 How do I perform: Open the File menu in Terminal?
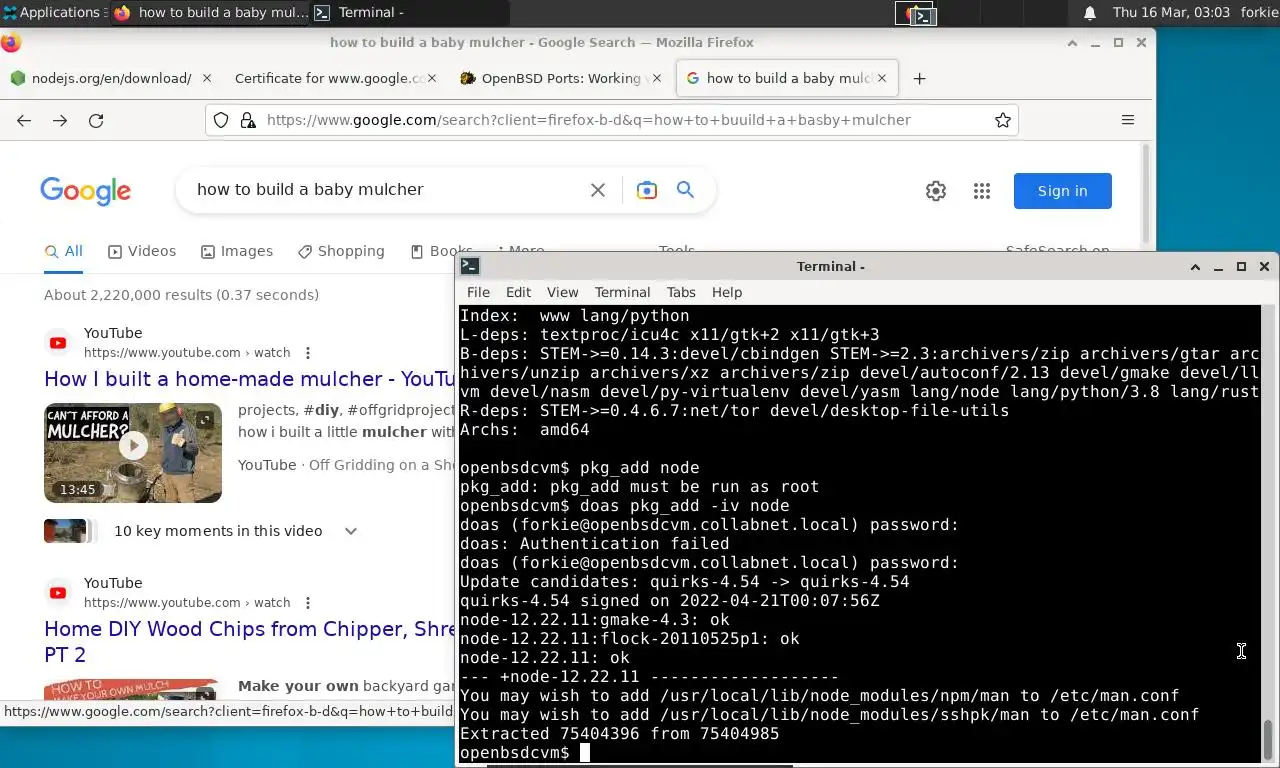478,292
